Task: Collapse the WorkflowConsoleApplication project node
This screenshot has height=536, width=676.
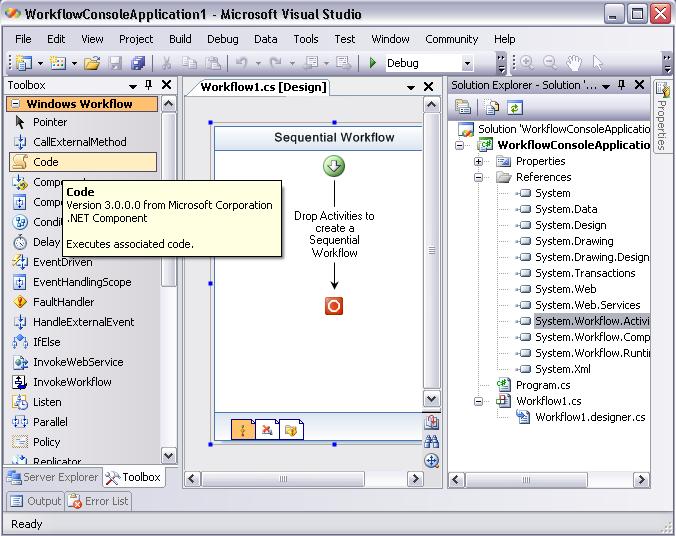Action: click(x=460, y=145)
